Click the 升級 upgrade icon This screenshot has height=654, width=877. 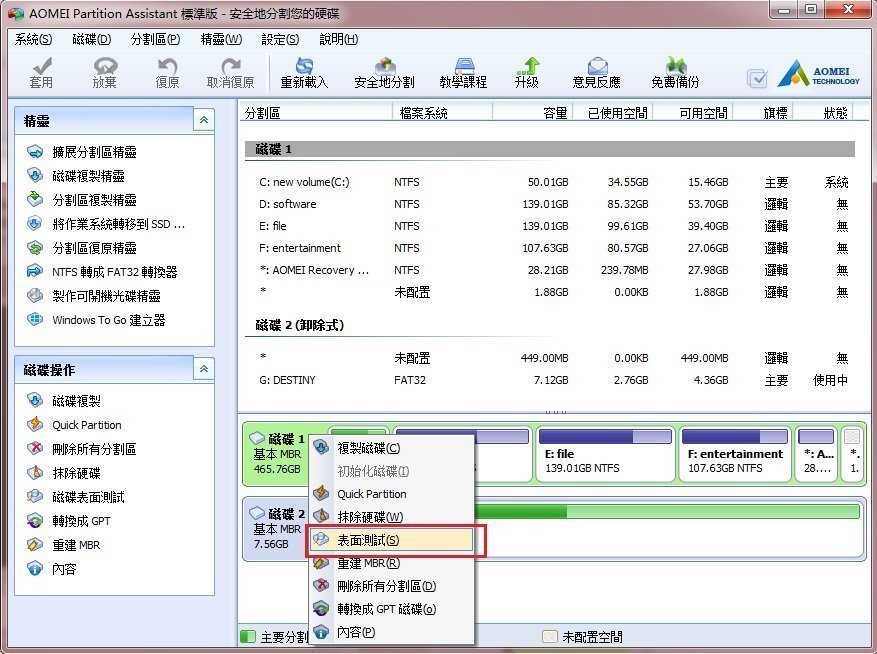coord(527,73)
